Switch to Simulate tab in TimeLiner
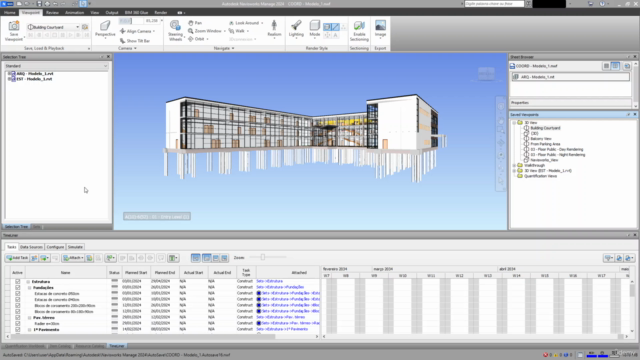This screenshot has height=360, width=640. pyautogui.click(x=75, y=247)
